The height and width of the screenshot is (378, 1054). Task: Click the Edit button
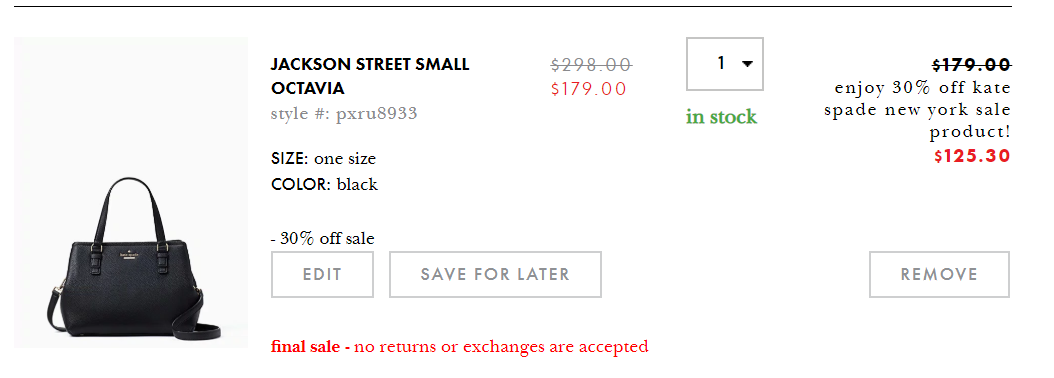322,274
